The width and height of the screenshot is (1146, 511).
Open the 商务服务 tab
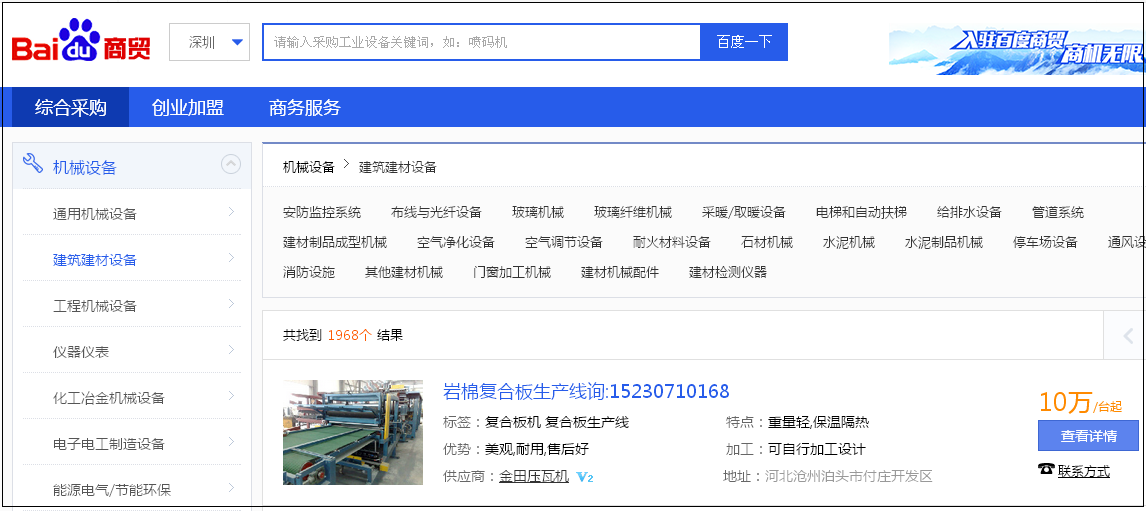click(x=304, y=108)
